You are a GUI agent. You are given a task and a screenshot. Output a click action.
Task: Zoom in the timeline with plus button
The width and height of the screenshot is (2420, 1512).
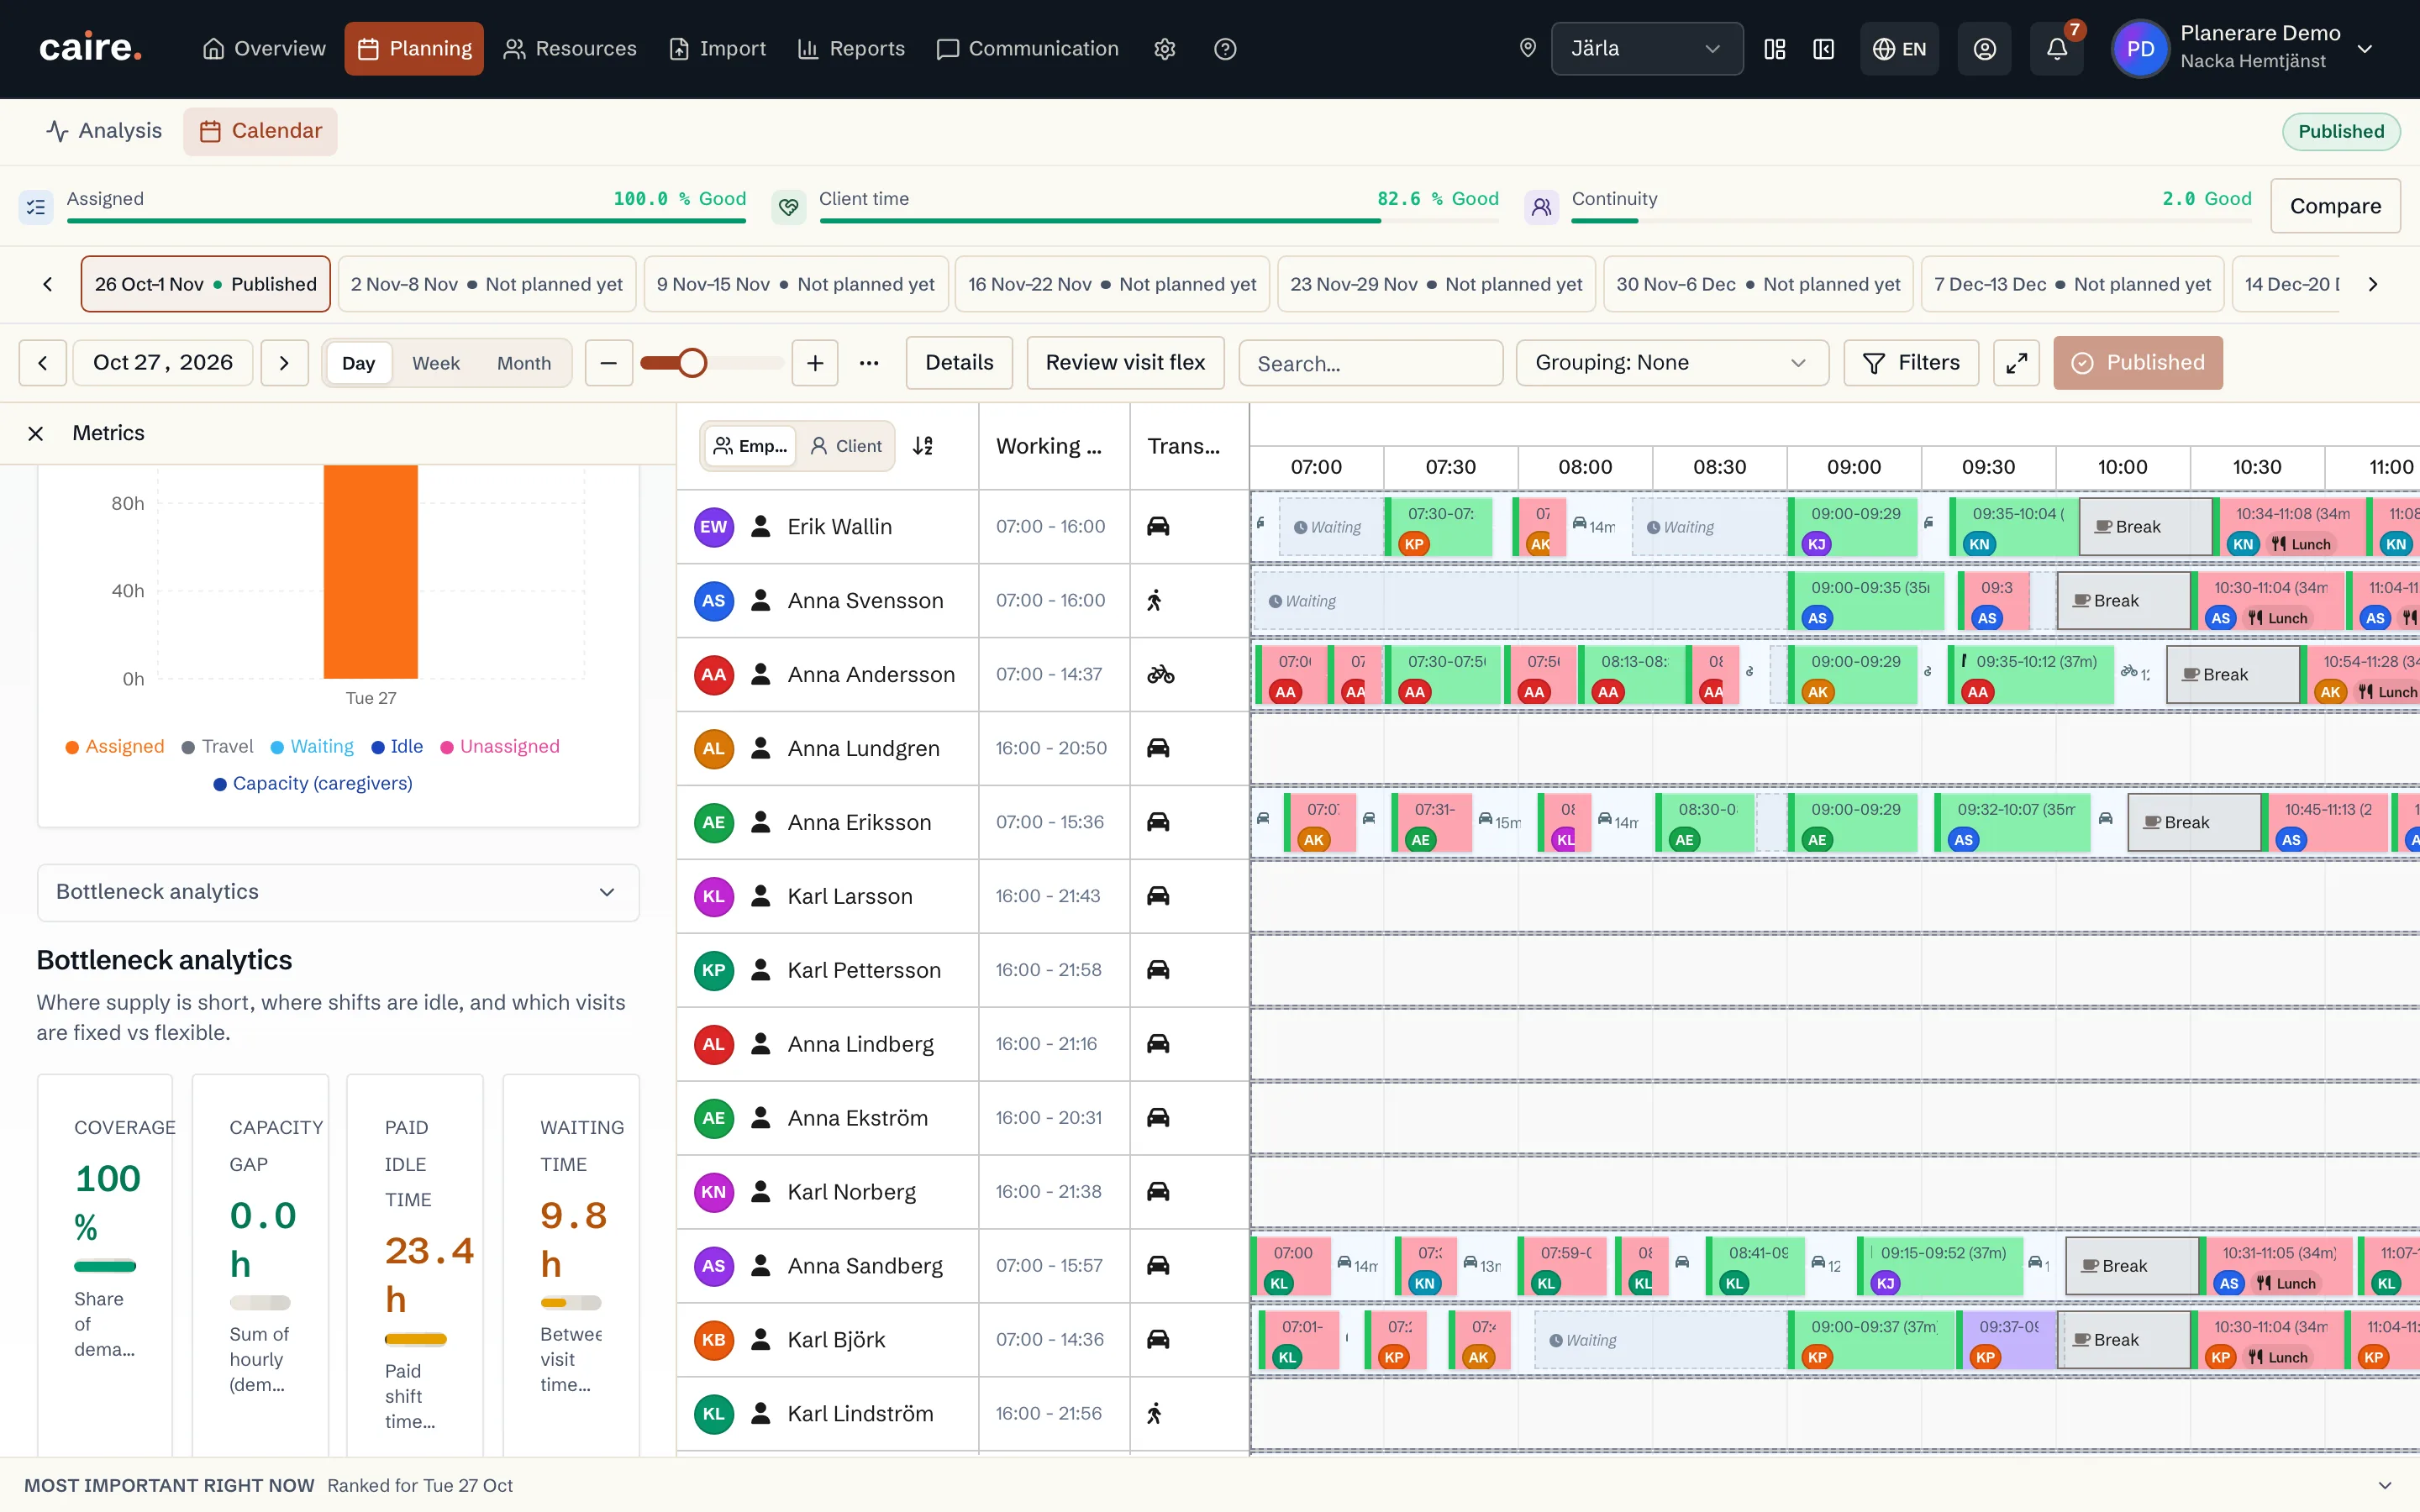[x=815, y=363]
